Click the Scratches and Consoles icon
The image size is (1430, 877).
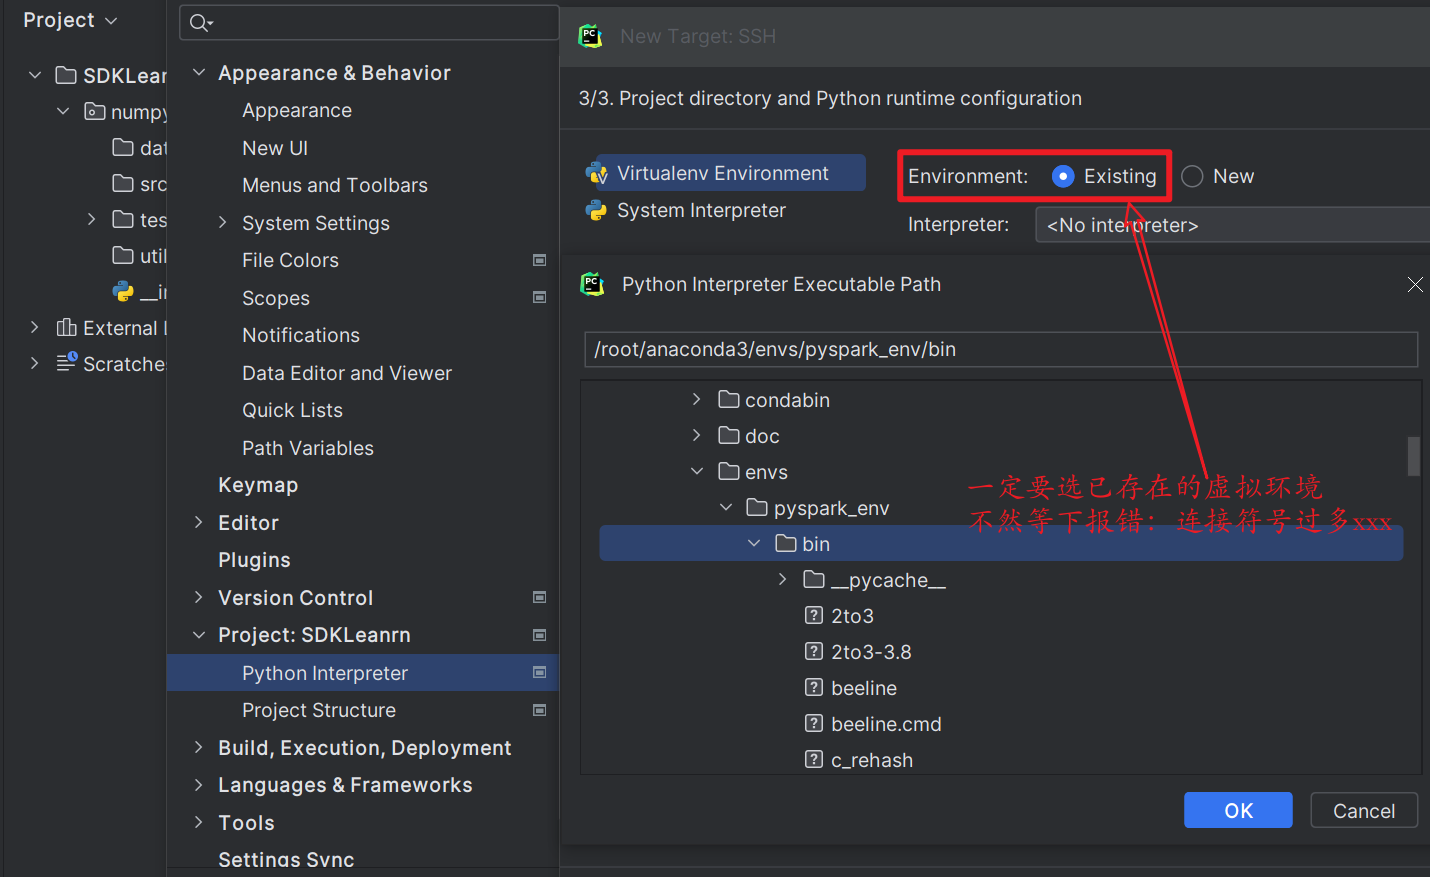tap(66, 363)
